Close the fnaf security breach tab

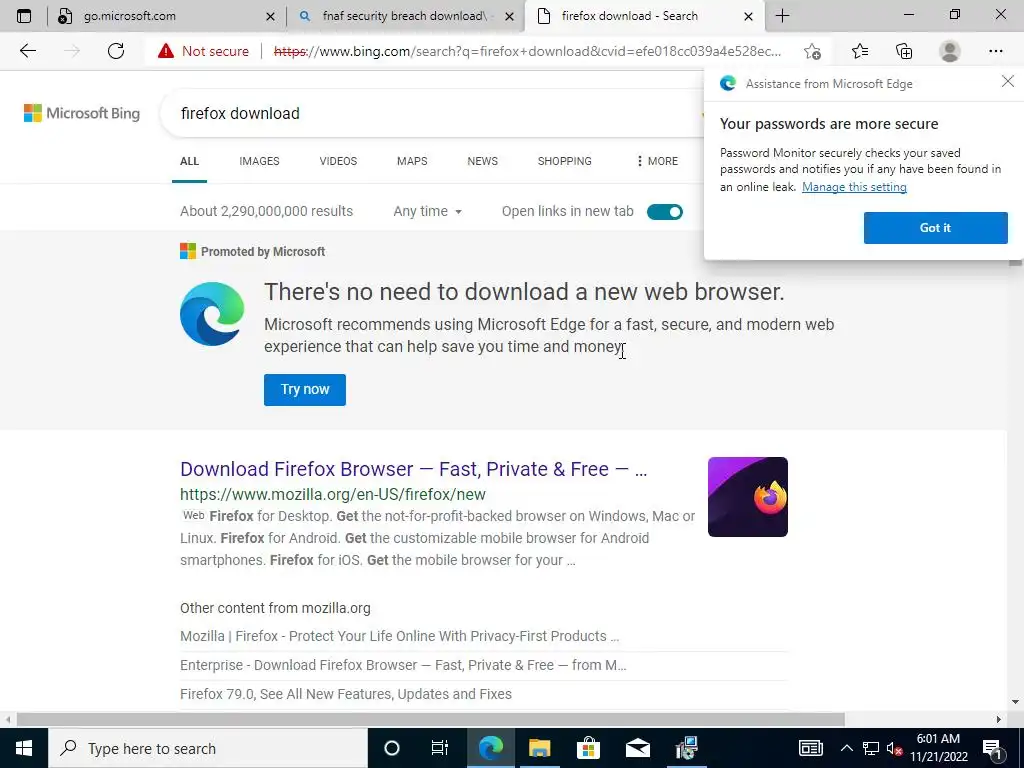click(x=509, y=16)
